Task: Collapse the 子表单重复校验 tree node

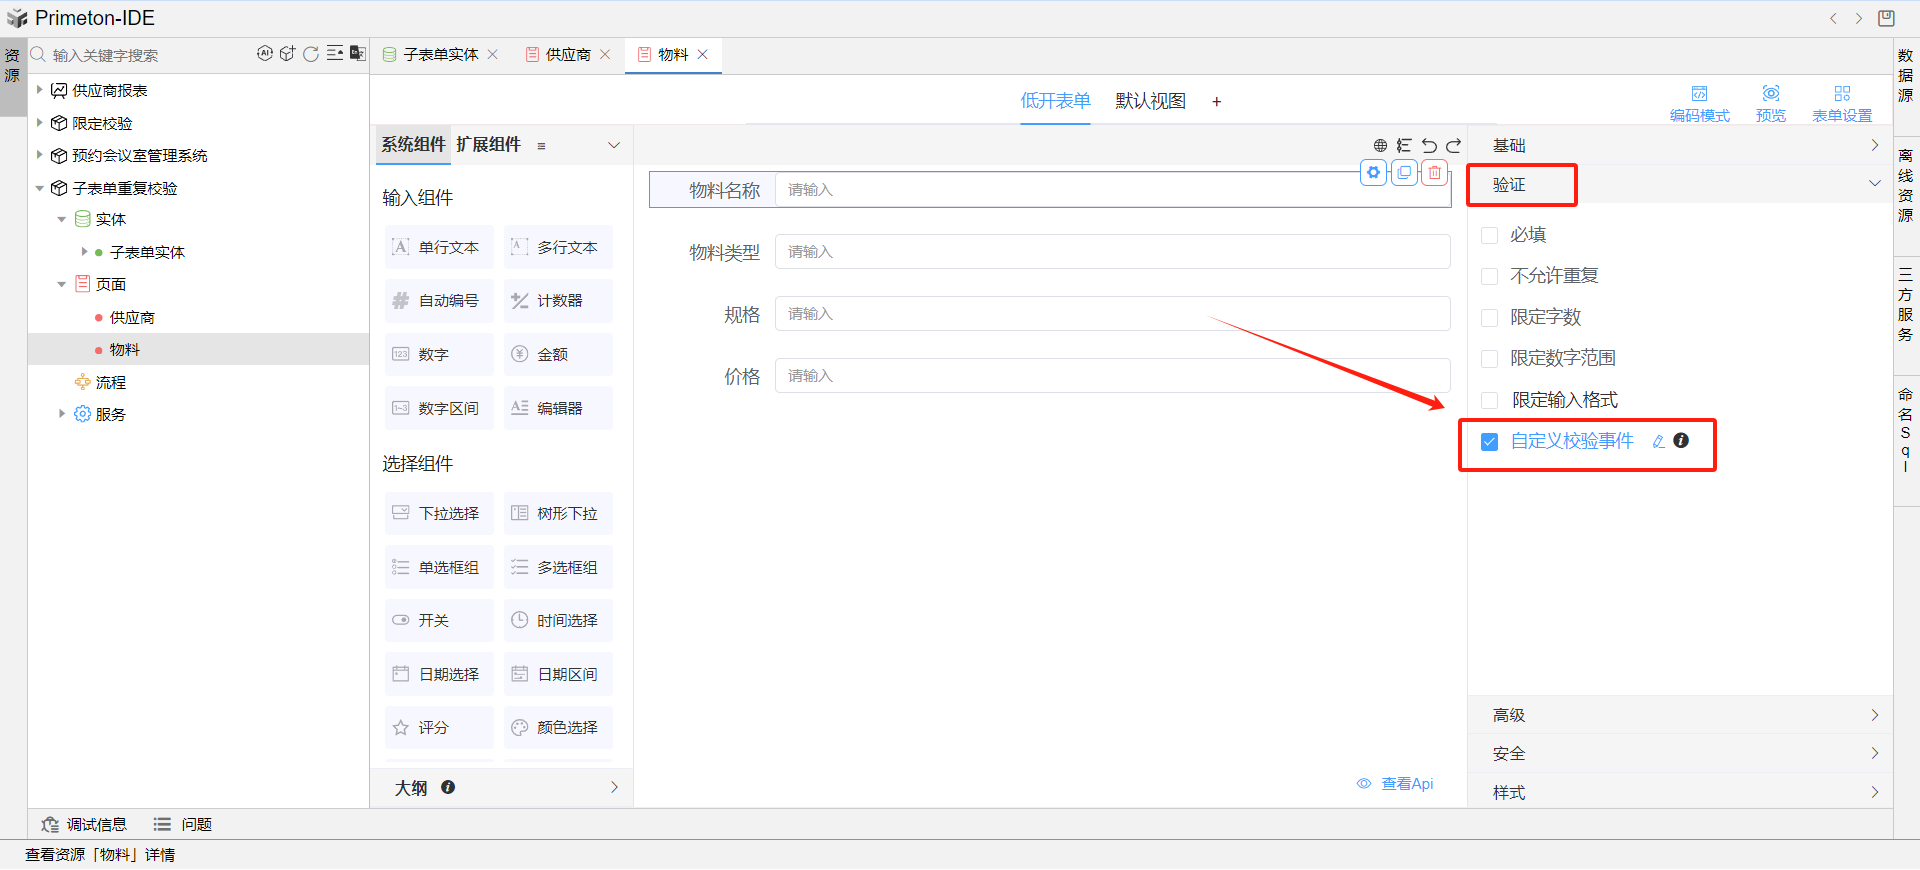Action: coord(40,188)
